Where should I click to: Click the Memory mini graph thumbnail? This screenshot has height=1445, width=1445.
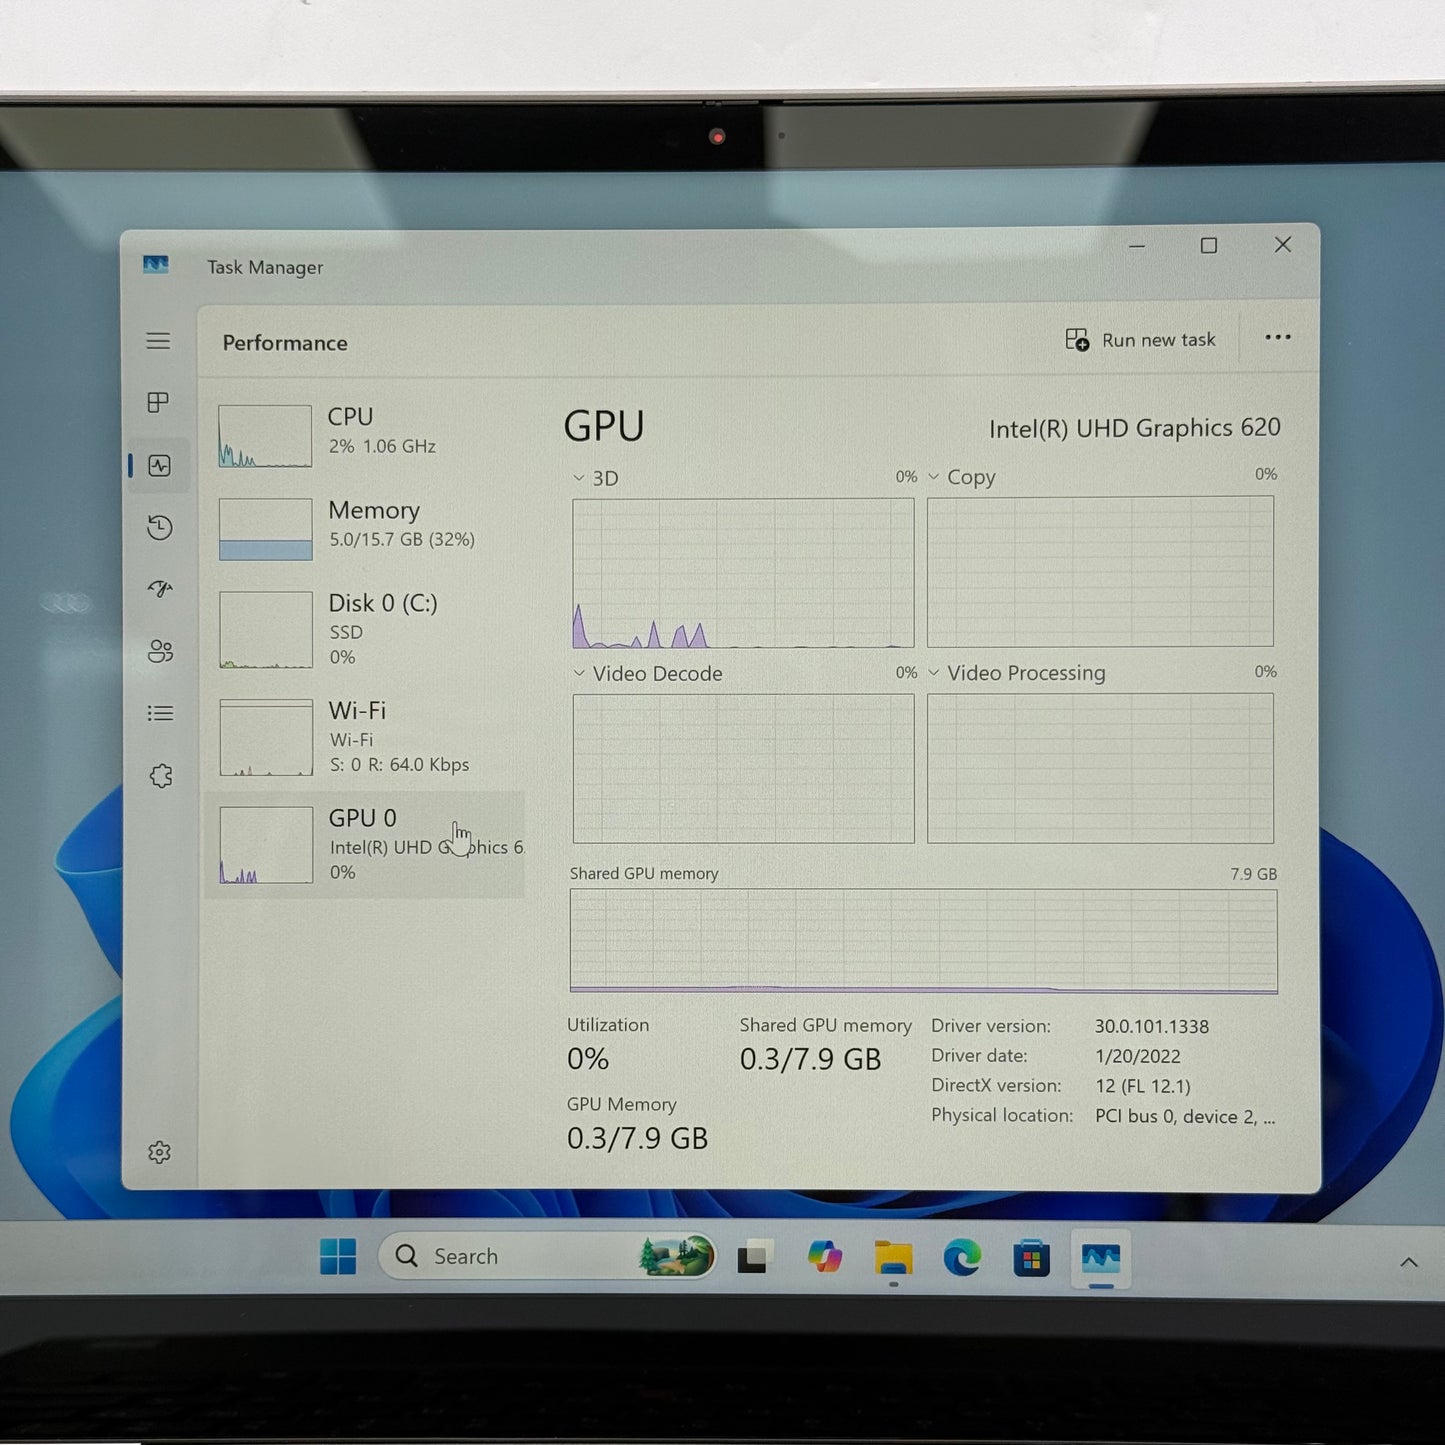pyautogui.click(x=266, y=529)
